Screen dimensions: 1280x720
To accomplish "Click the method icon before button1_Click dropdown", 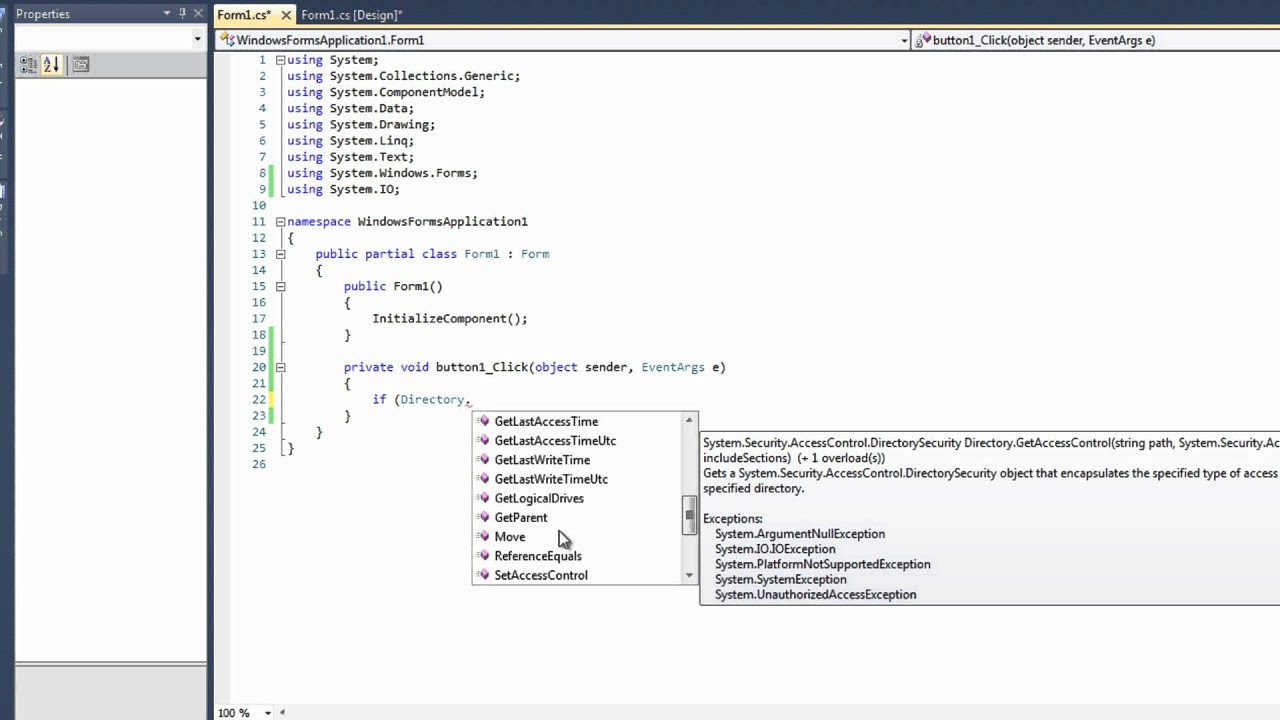I will (924, 40).
